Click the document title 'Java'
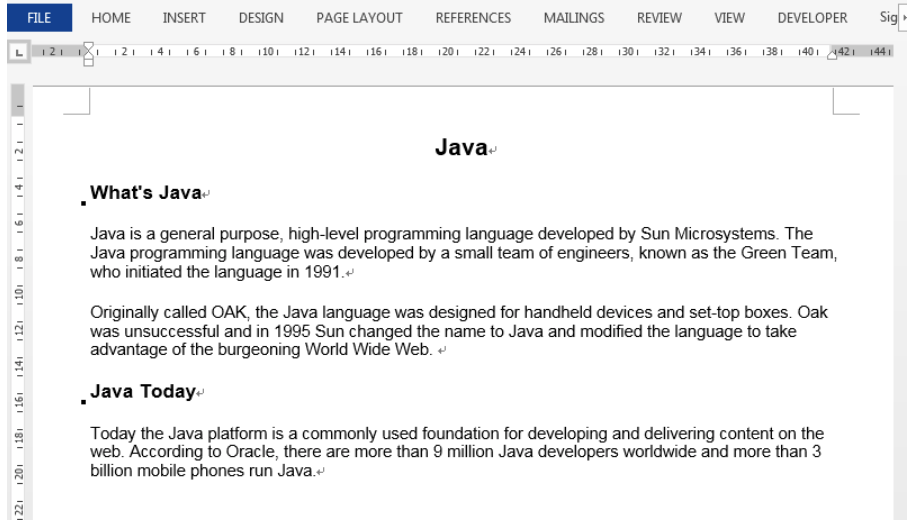The width and height of the screenshot is (910, 523). [x=461, y=147]
